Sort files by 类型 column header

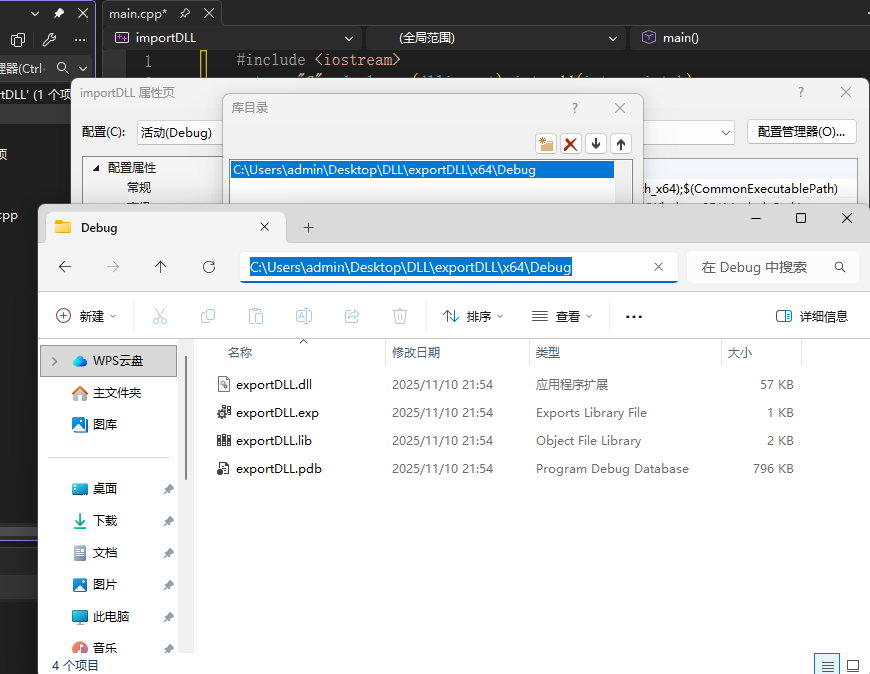548,352
